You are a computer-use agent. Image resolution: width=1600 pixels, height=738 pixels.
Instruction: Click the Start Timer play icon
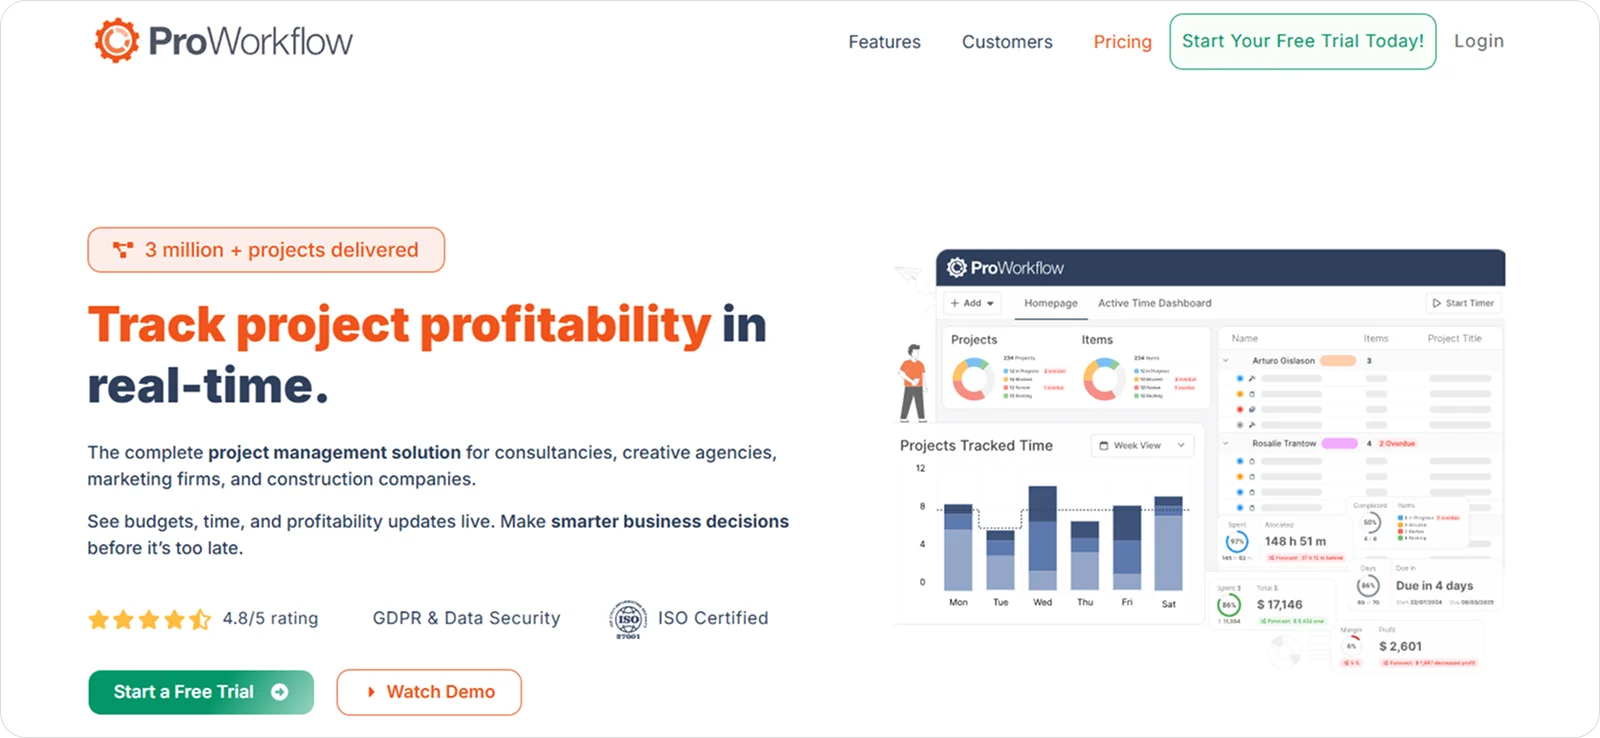[x=1438, y=302]
